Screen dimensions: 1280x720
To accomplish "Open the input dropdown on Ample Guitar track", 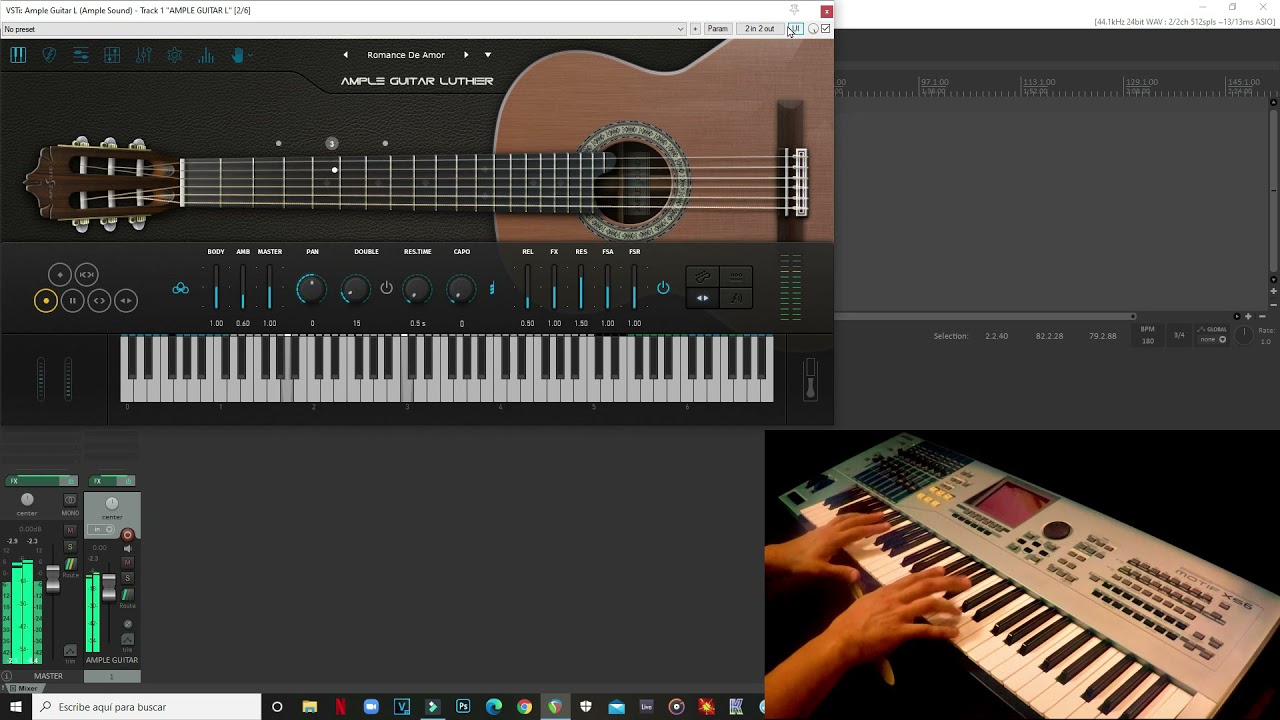I will [103, 530].
